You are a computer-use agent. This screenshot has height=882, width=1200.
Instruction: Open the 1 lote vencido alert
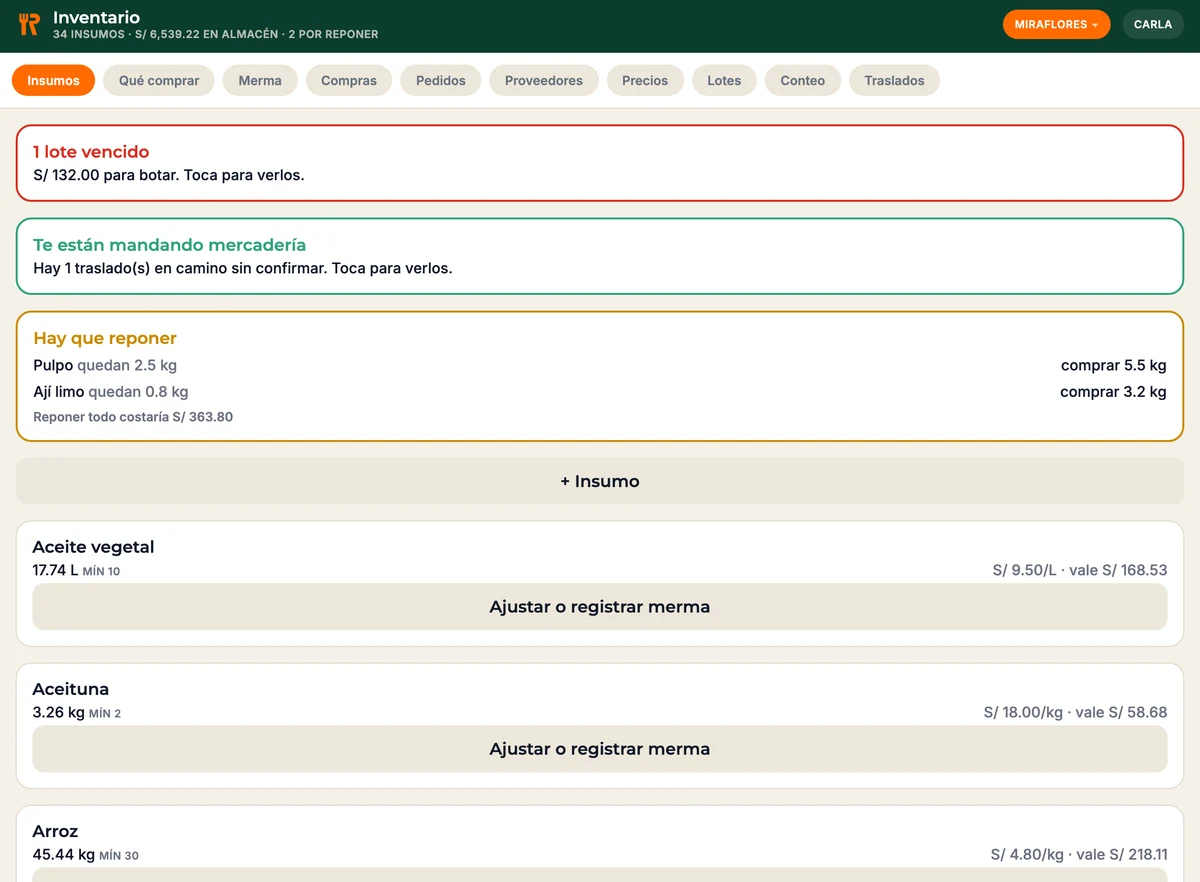[600, 163]
